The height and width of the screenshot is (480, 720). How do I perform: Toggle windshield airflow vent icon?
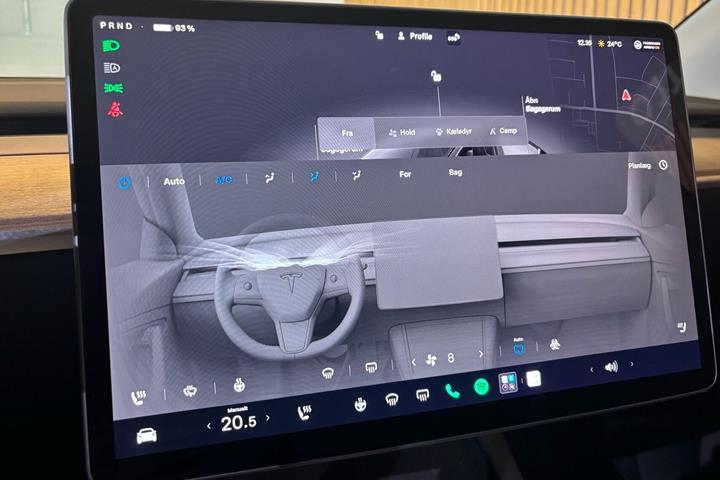[x=270, y=178]
